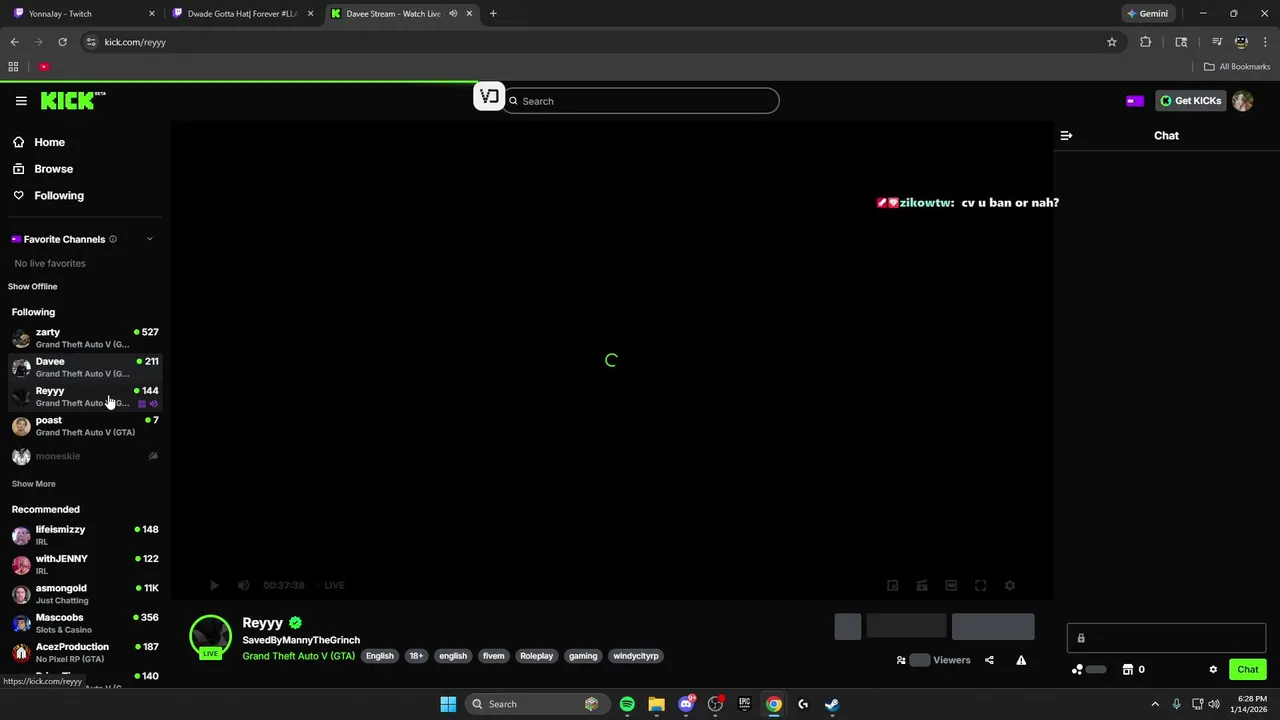
Task: Toggle theater mode
Action: (x=951, y=586)
